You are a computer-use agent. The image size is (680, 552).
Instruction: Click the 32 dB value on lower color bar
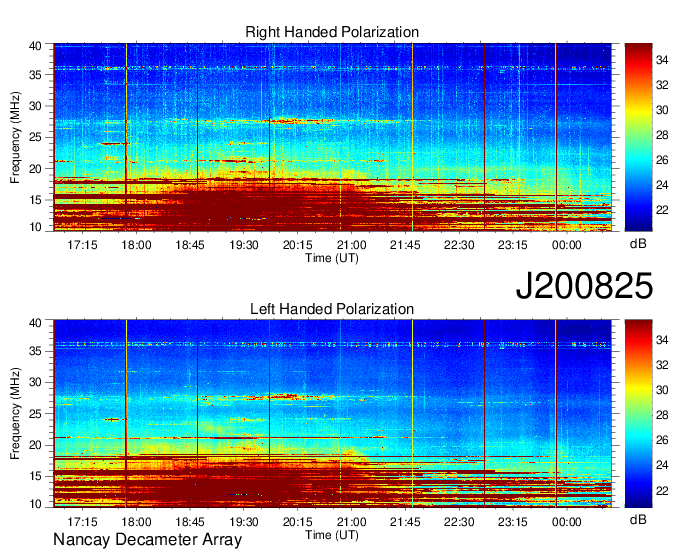(662, 366)
